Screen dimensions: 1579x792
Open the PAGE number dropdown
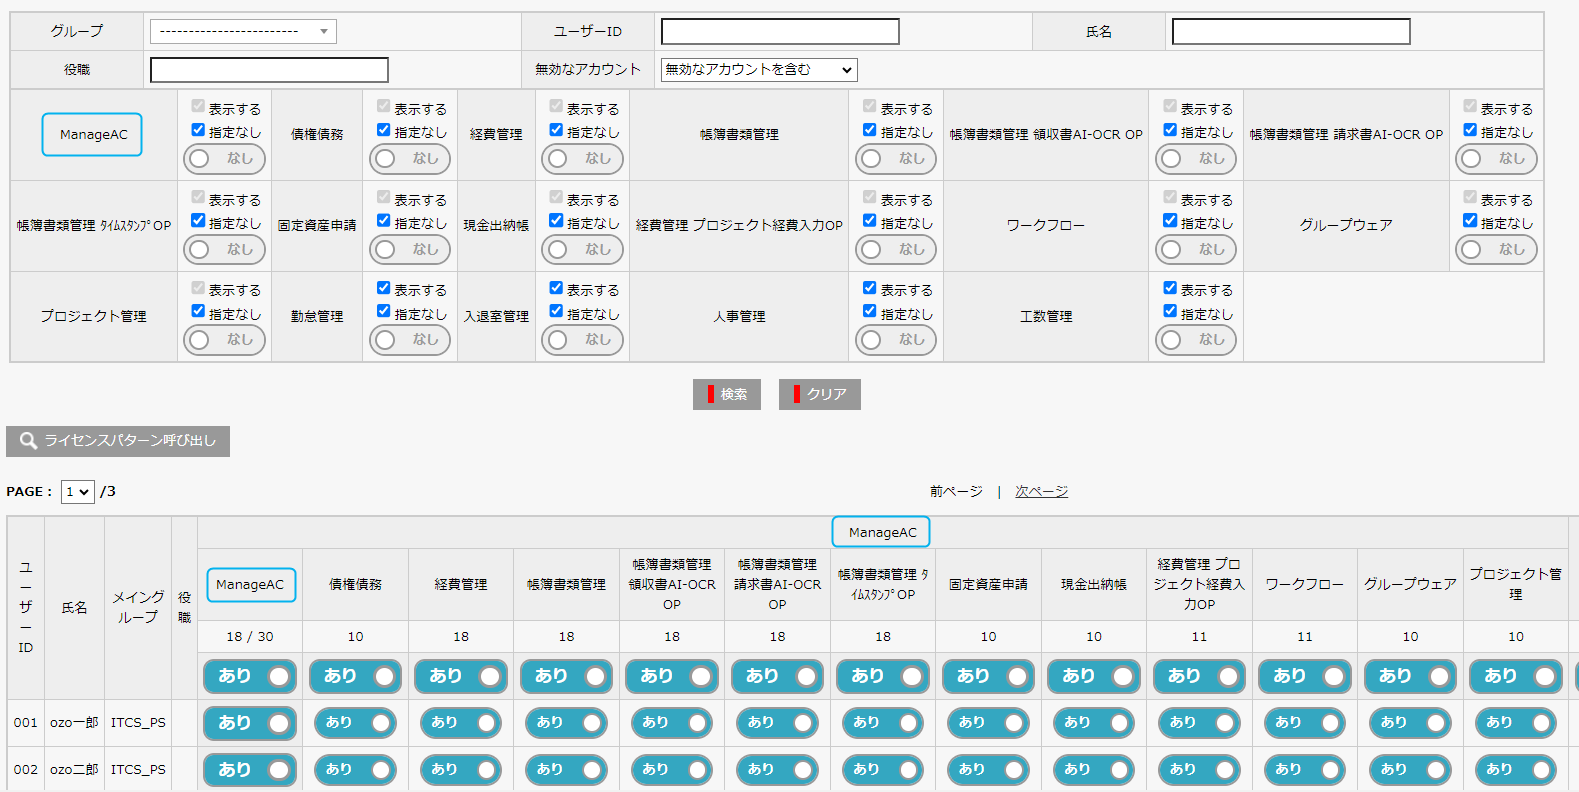pos(77,492)
